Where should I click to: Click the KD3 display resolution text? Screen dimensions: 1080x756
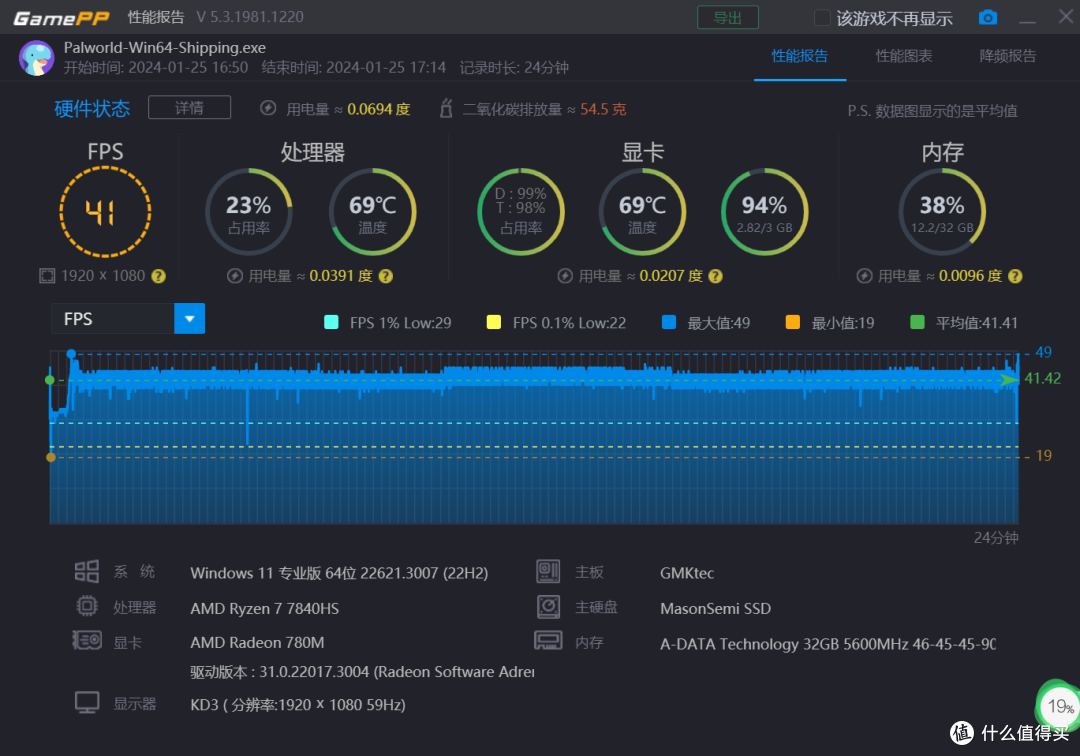(x=298, y=705)
